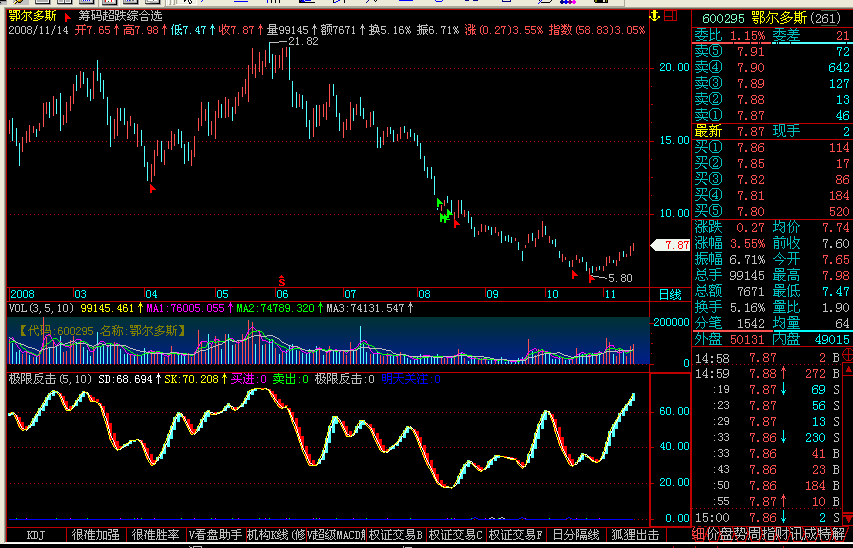Click the red S marker under the 06 axis
The image size is (853, 548).
pyautogui.click(x=282, y=281)
